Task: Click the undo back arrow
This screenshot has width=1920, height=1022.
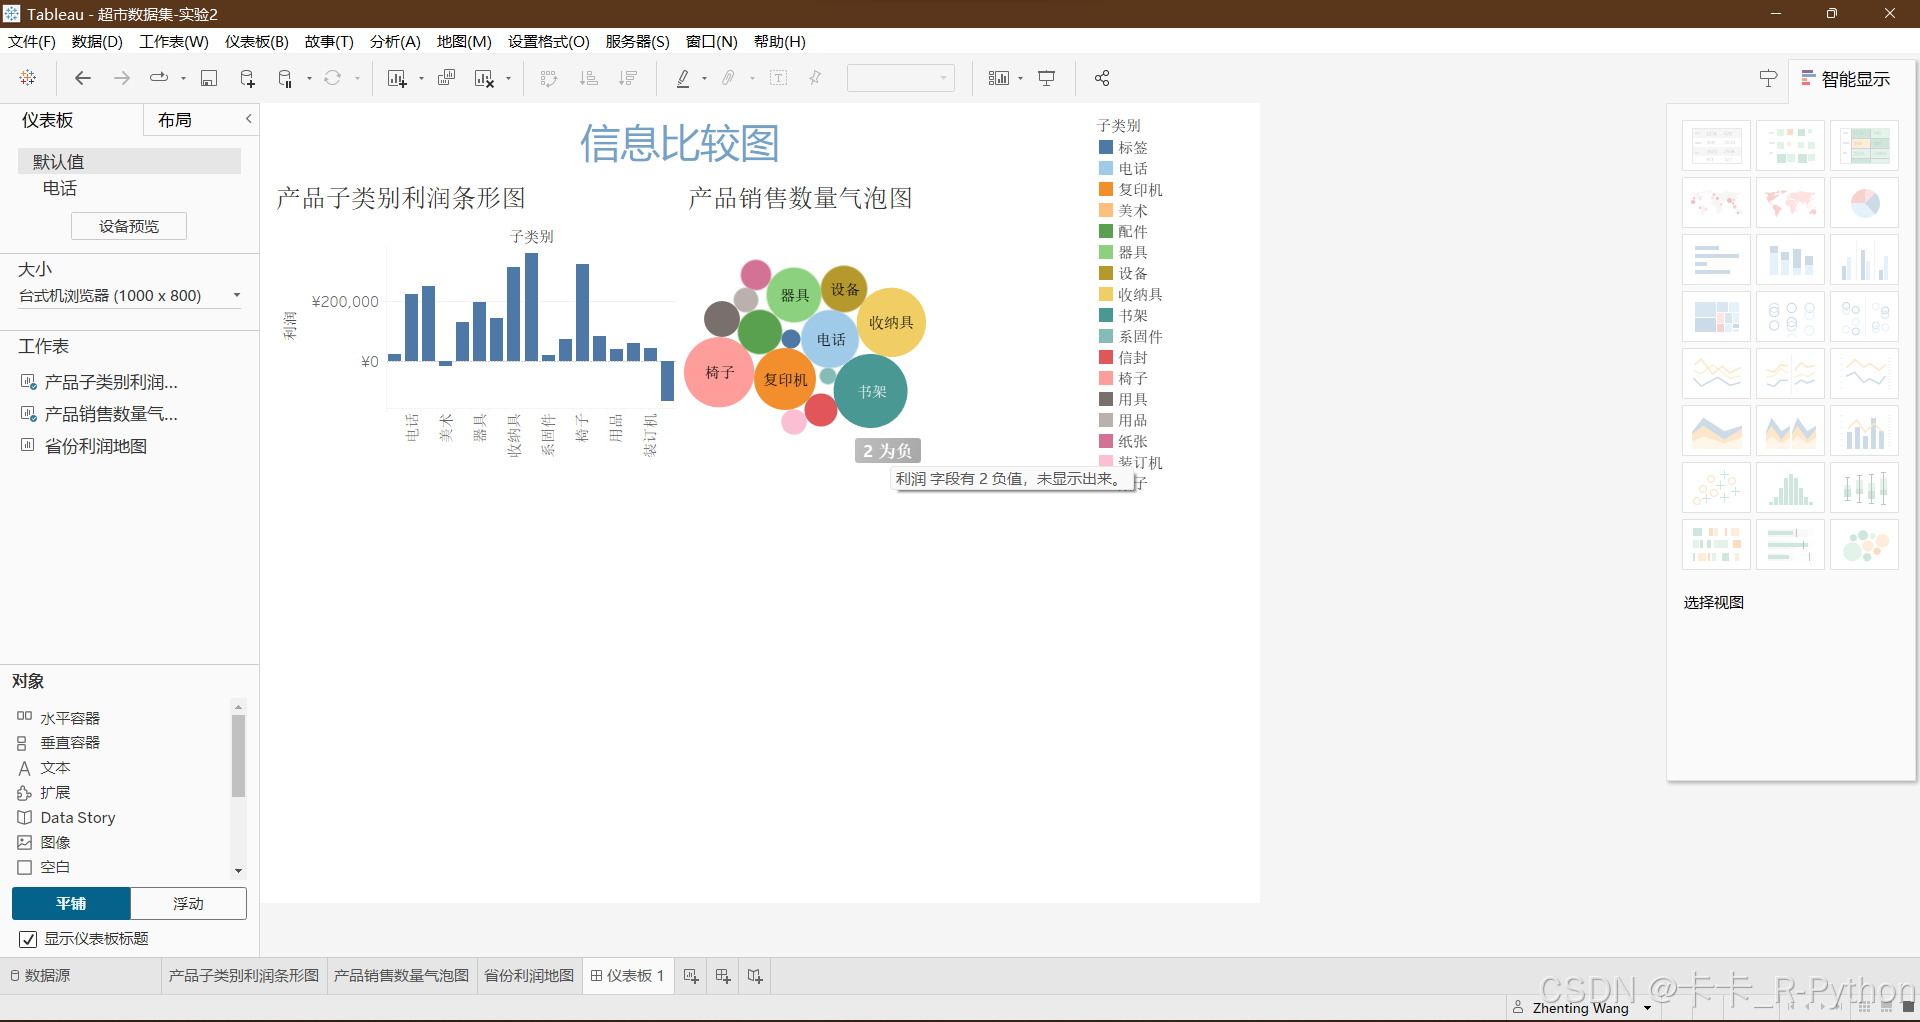Action: pyautogui.click(x=83, y=78)
